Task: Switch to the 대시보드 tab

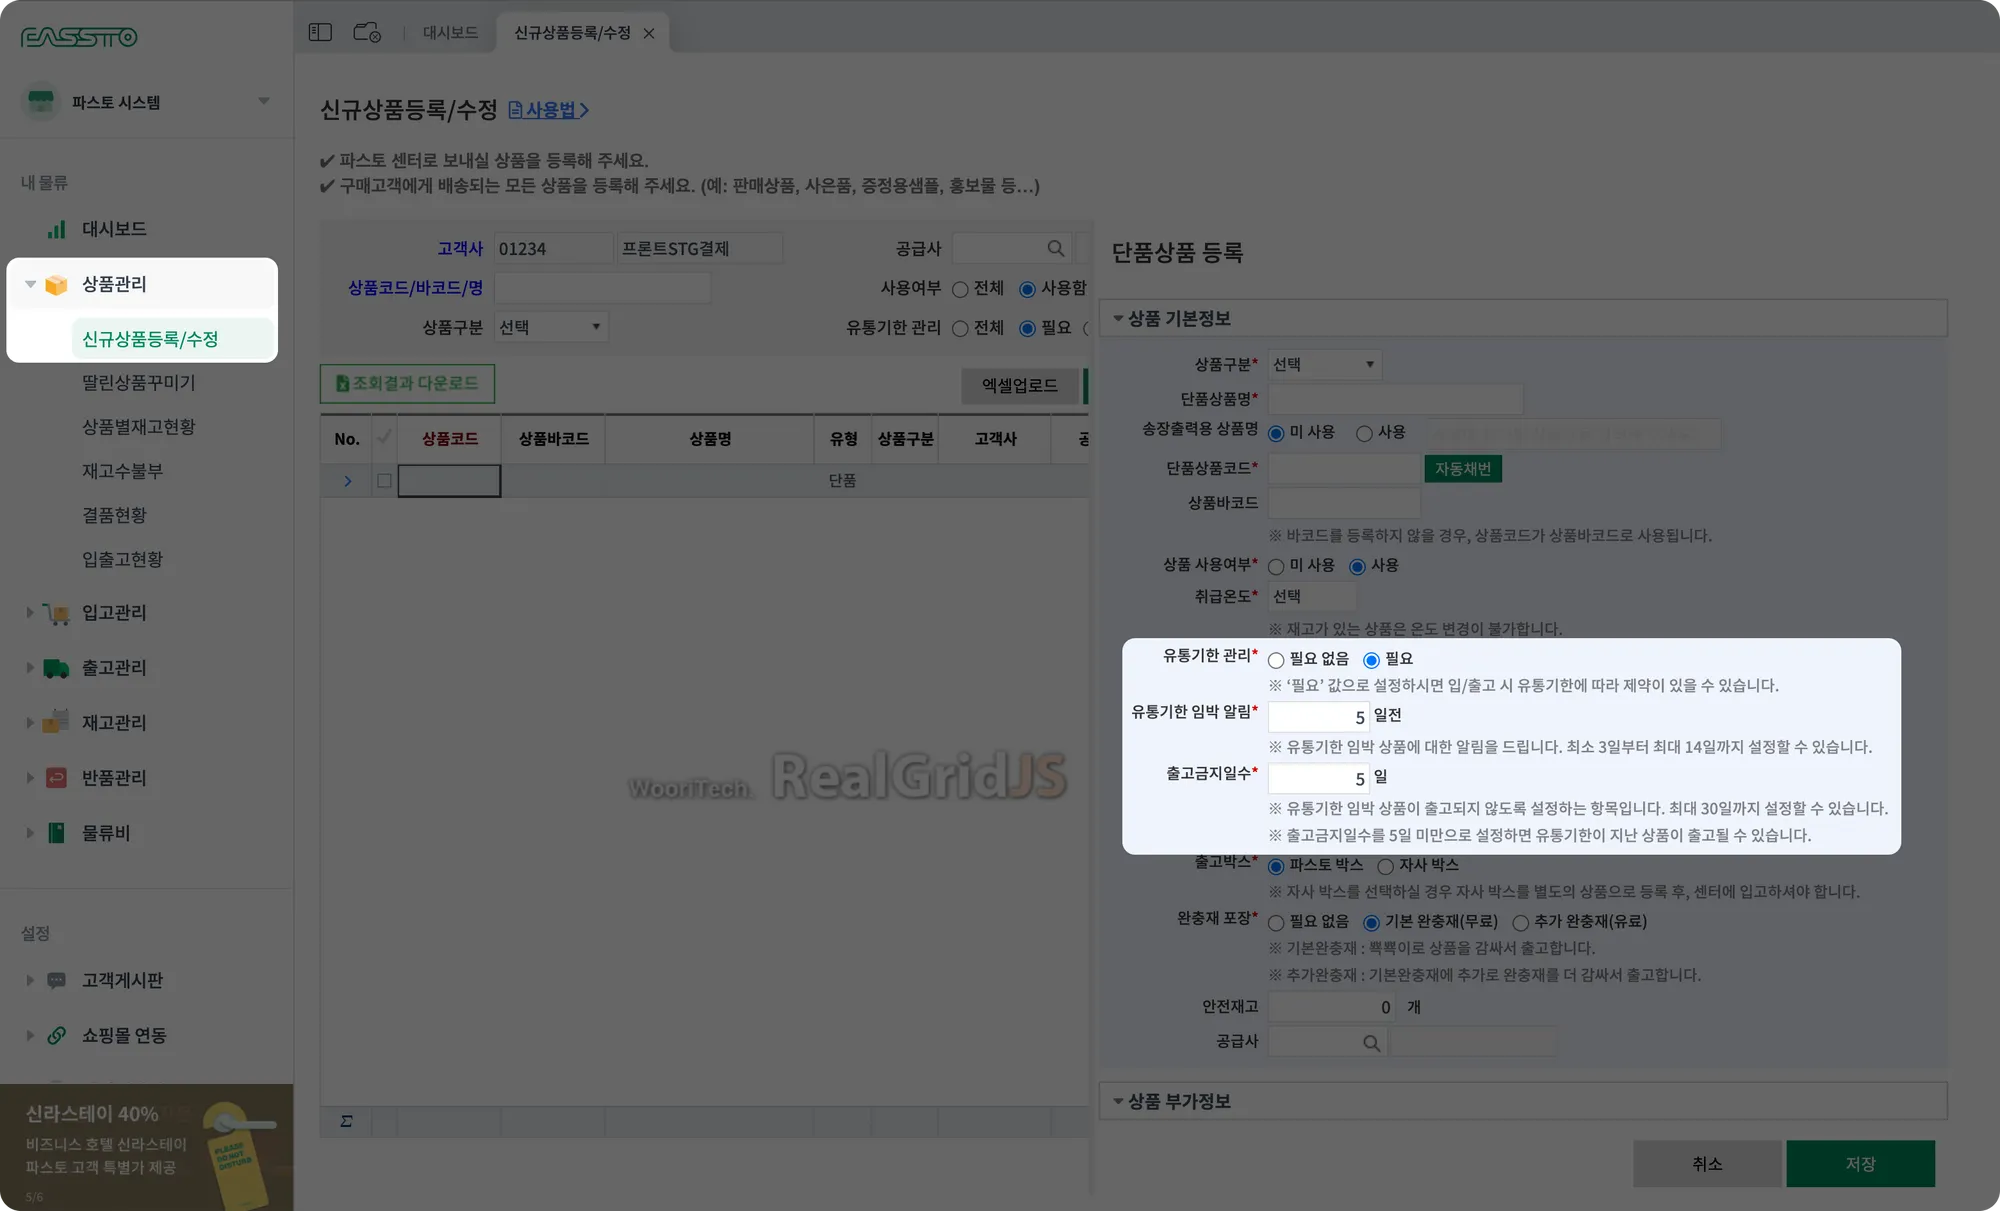Action: (450, 33)
